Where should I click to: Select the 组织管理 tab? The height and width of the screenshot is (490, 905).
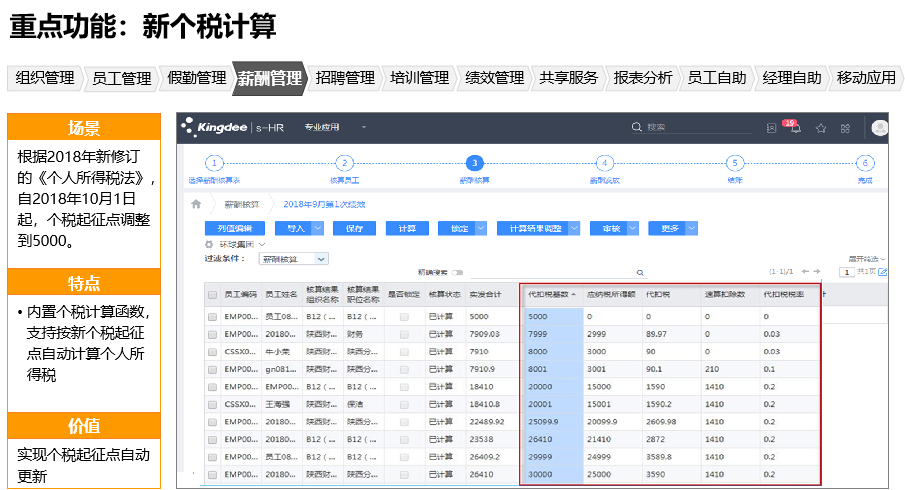pos(44,78)
